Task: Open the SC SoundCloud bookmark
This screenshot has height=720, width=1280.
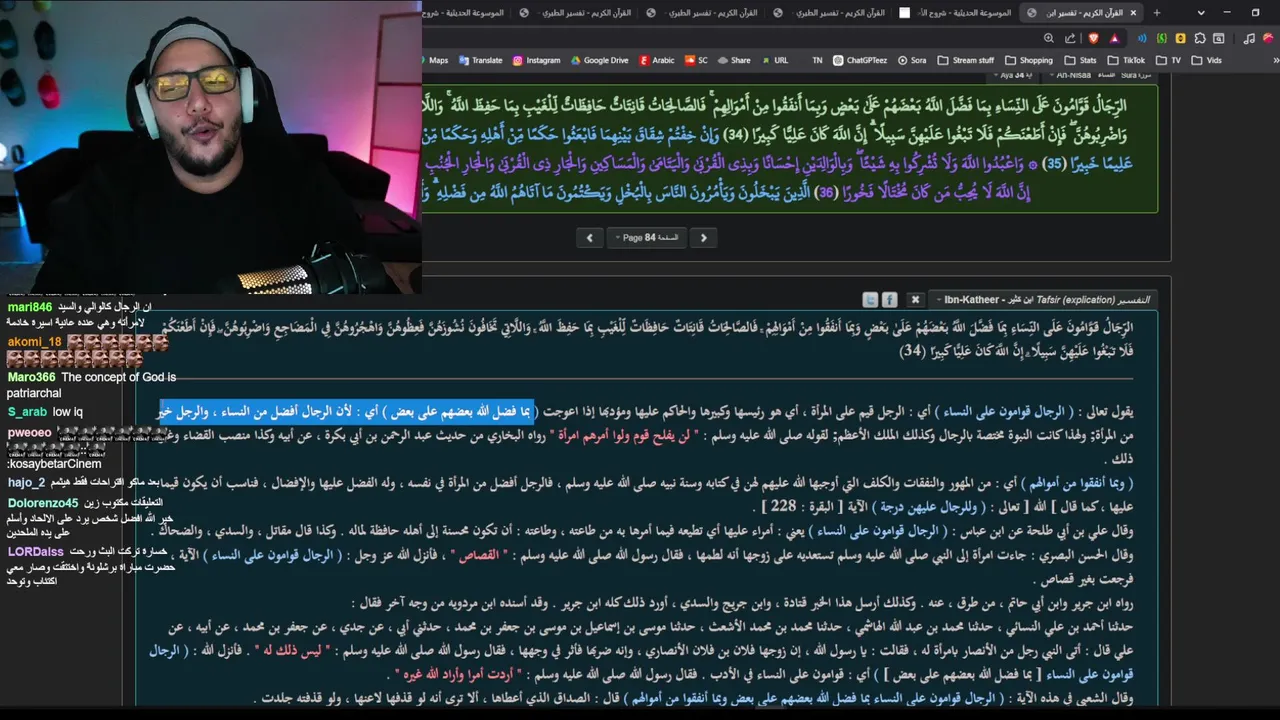Action: (x=696, y=60)
